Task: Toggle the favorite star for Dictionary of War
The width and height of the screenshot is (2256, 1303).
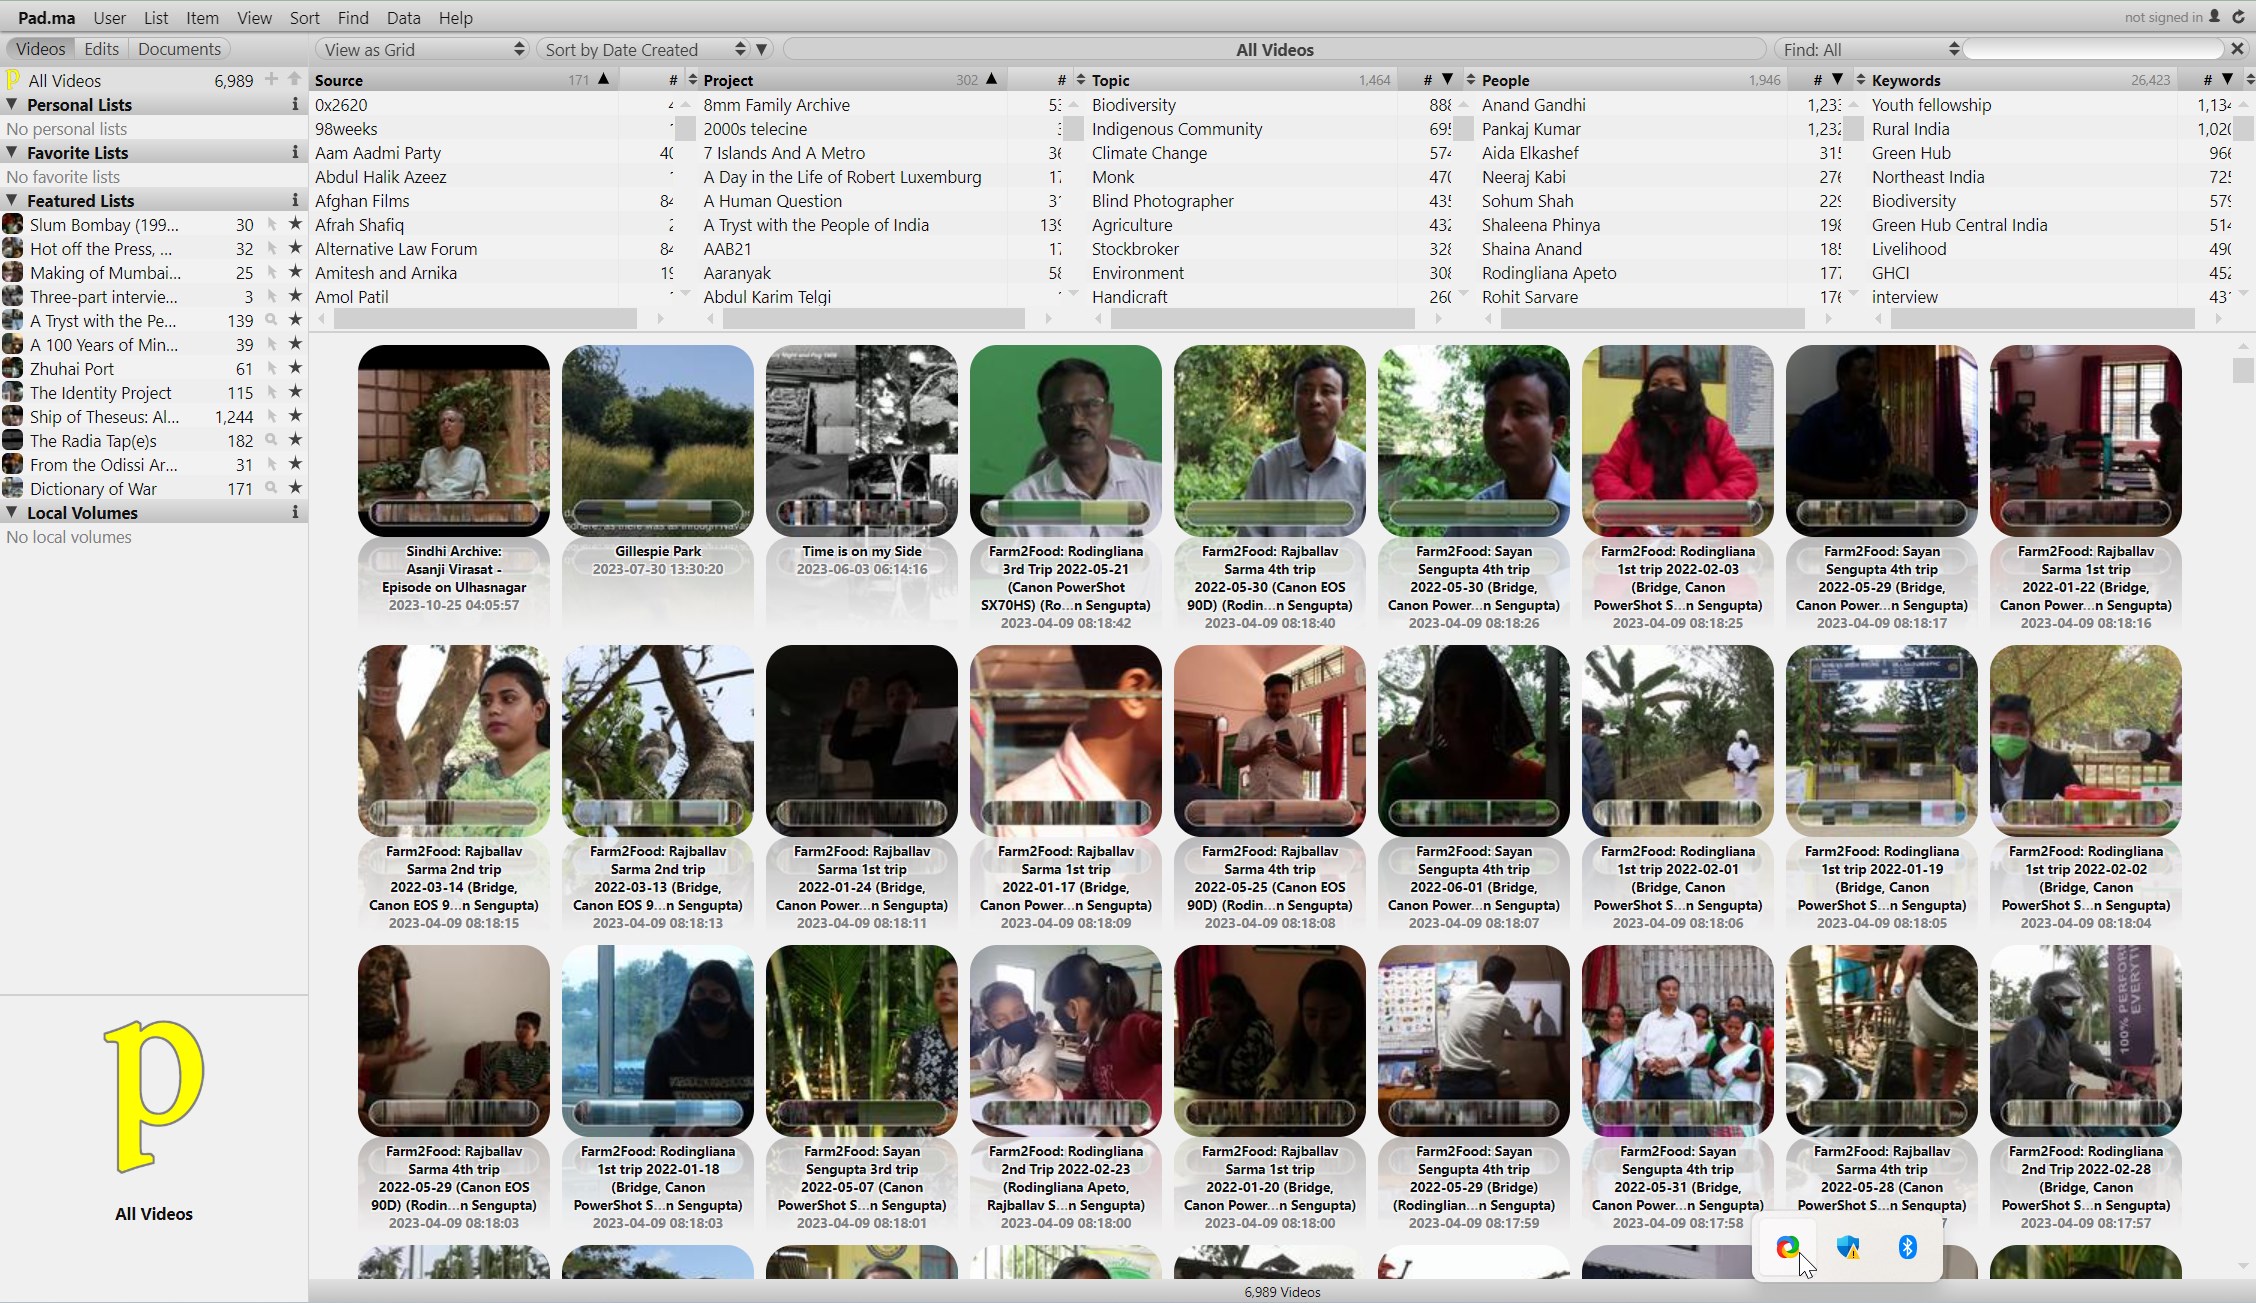Action: [295, 488]
